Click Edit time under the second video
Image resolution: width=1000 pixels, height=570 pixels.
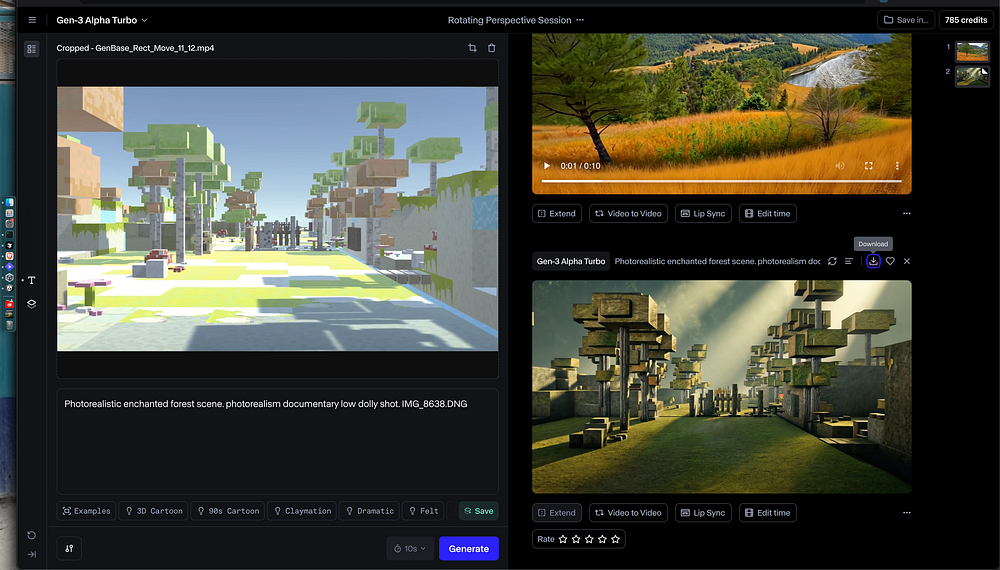[x=767, y=513]
